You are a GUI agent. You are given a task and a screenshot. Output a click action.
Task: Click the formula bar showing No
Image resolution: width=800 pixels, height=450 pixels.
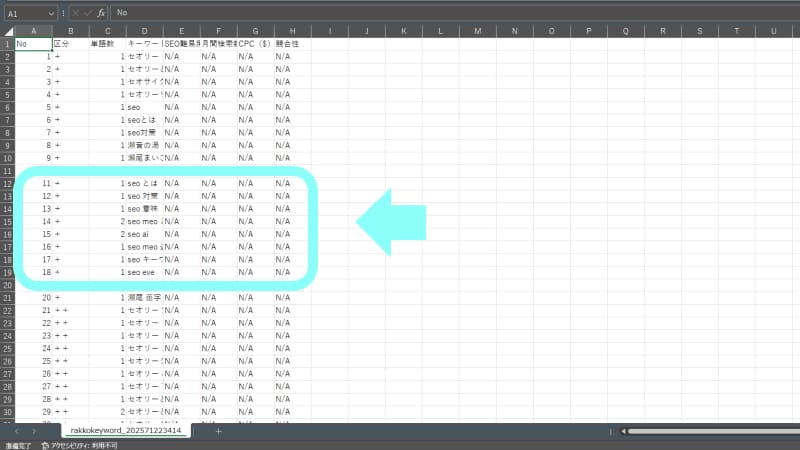(454, 13)
